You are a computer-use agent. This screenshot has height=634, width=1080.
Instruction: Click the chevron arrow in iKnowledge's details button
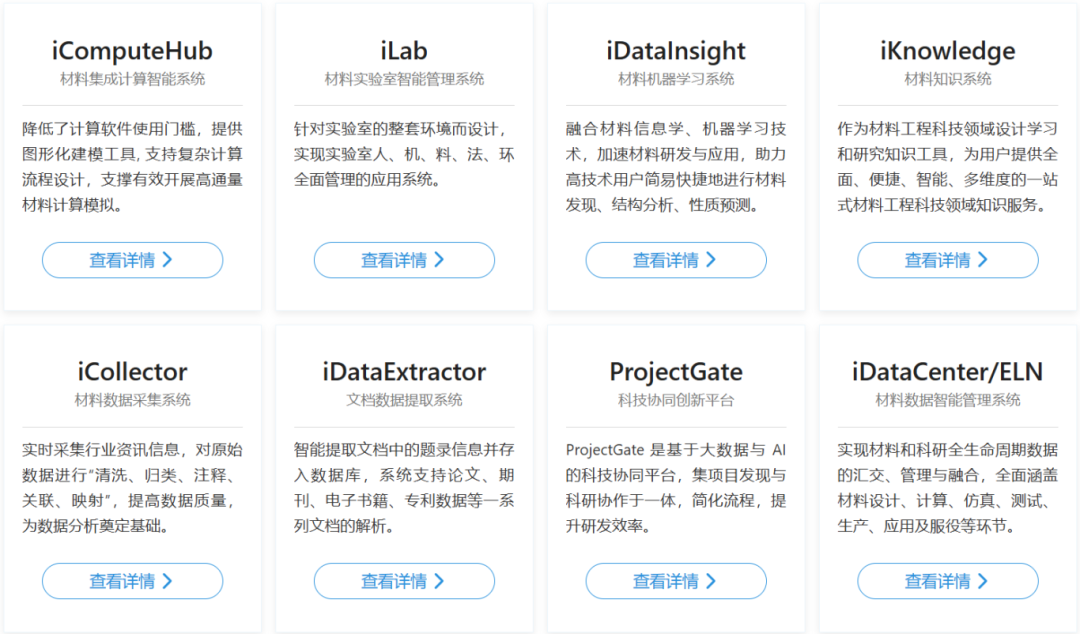point(983,260)
